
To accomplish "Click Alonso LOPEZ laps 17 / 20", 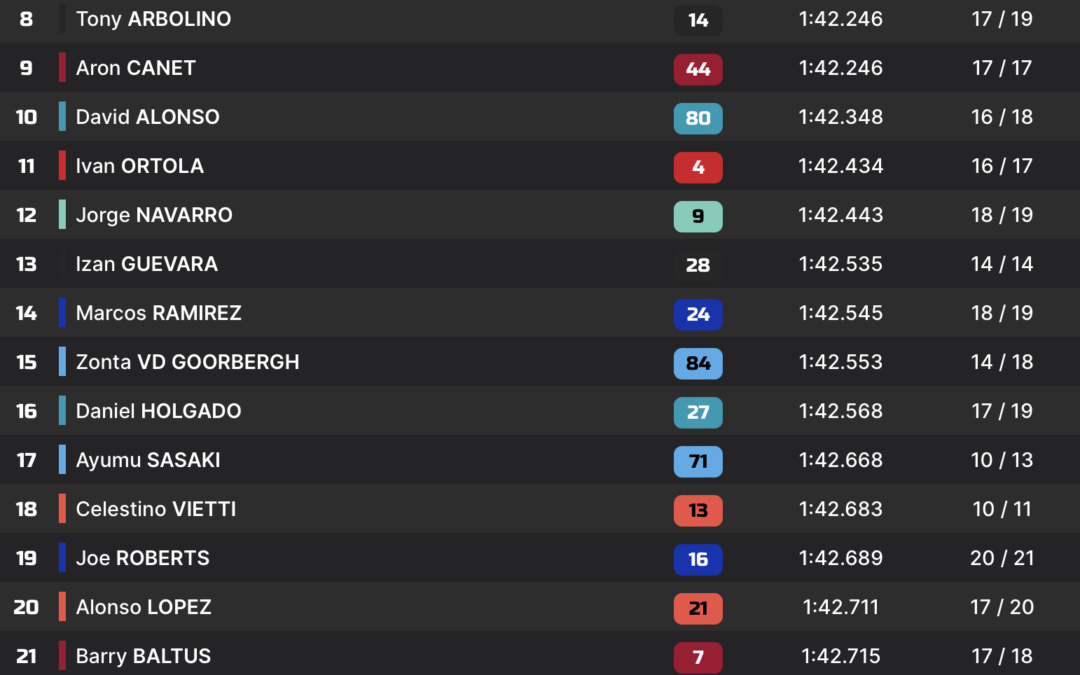I will click(1002, 607).
